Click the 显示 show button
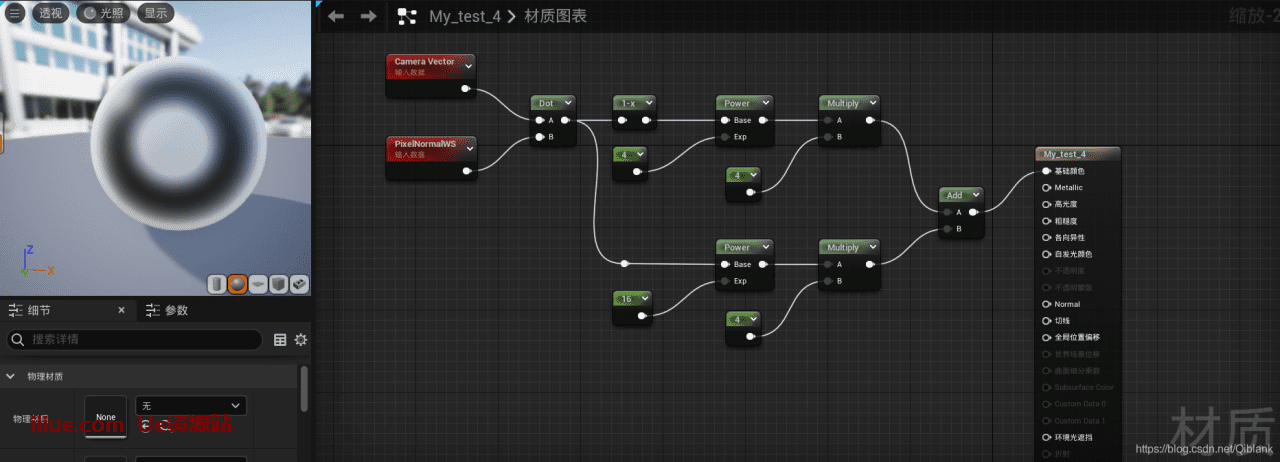The image size is (1280, 462). 155,13
